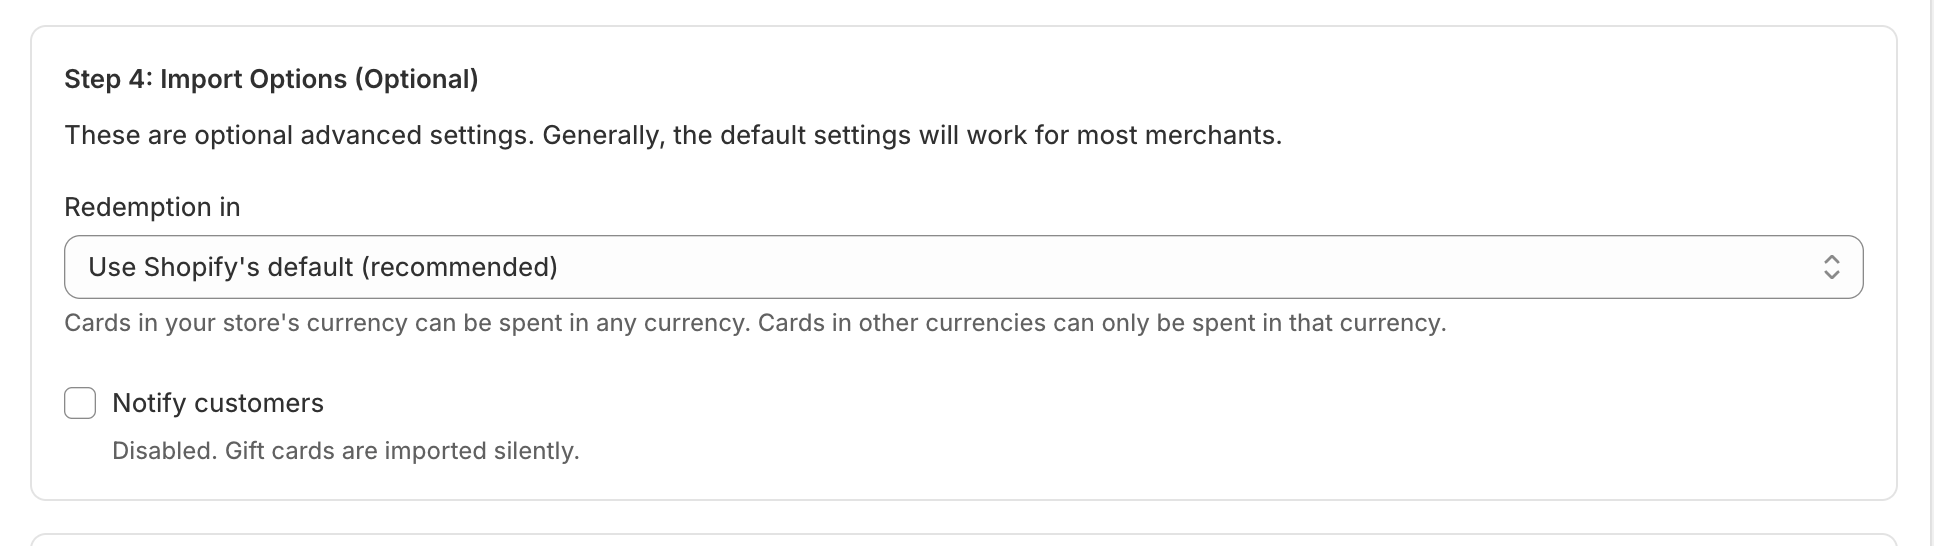
Task: Click the word "(Optional)" in heading
Action: (416, 79)
